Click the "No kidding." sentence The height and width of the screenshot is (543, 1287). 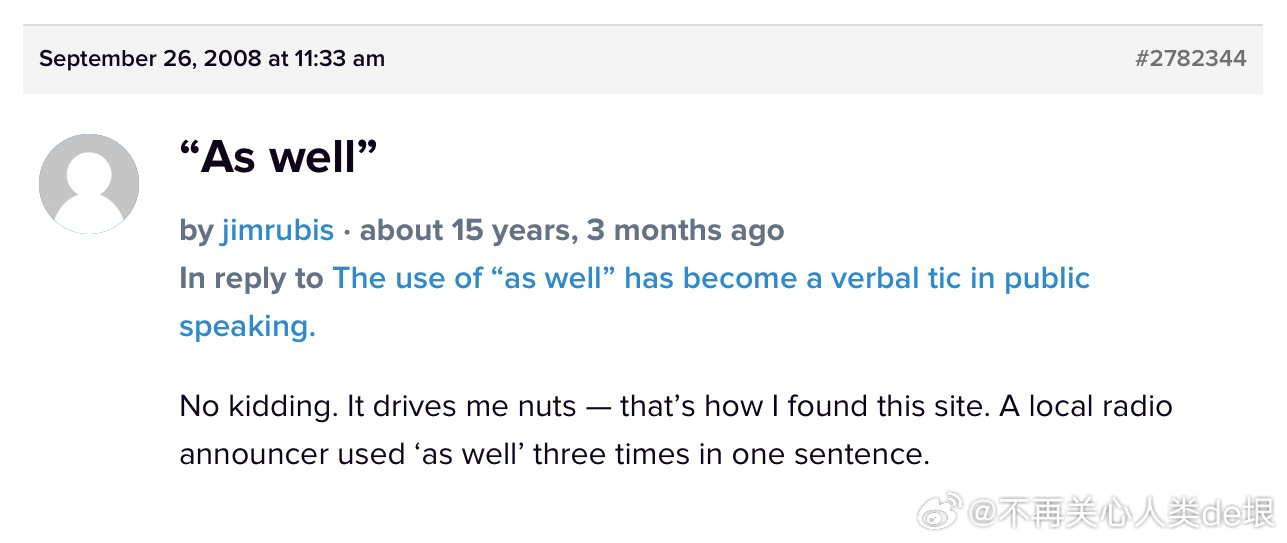click(258, 406)
